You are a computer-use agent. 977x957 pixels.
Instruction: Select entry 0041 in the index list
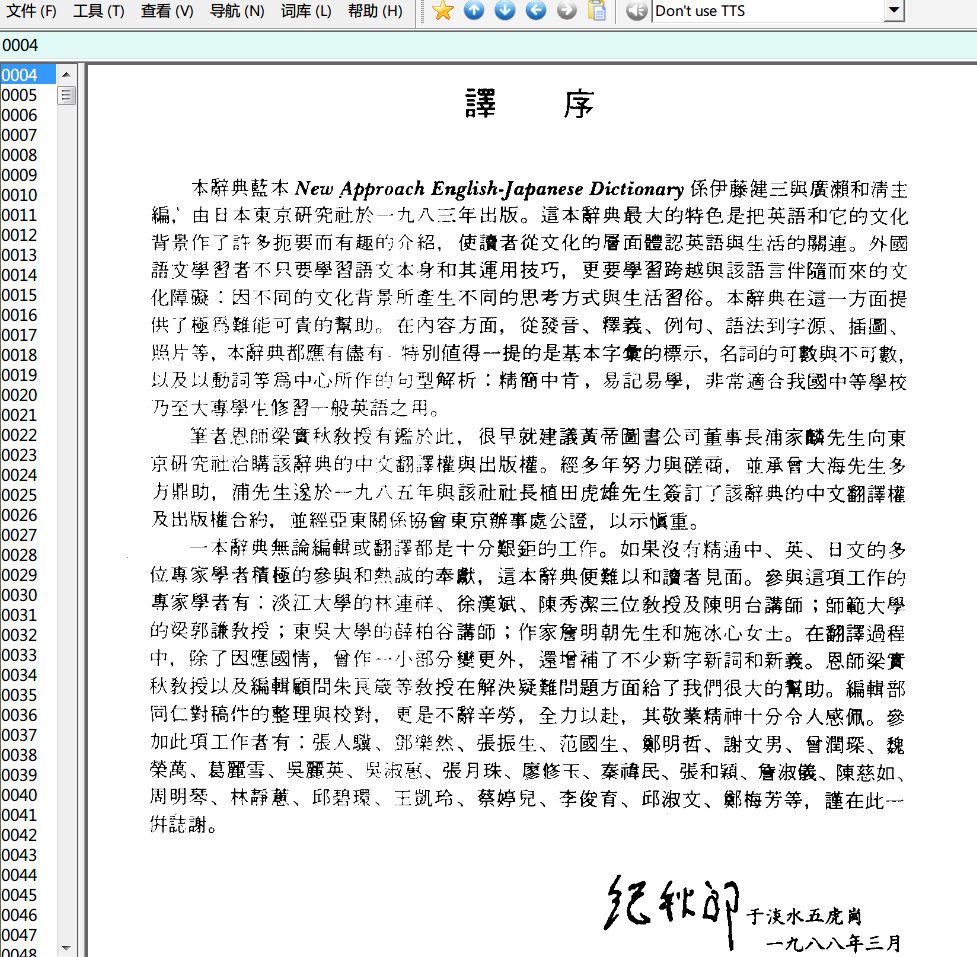[x=28, y=815]
